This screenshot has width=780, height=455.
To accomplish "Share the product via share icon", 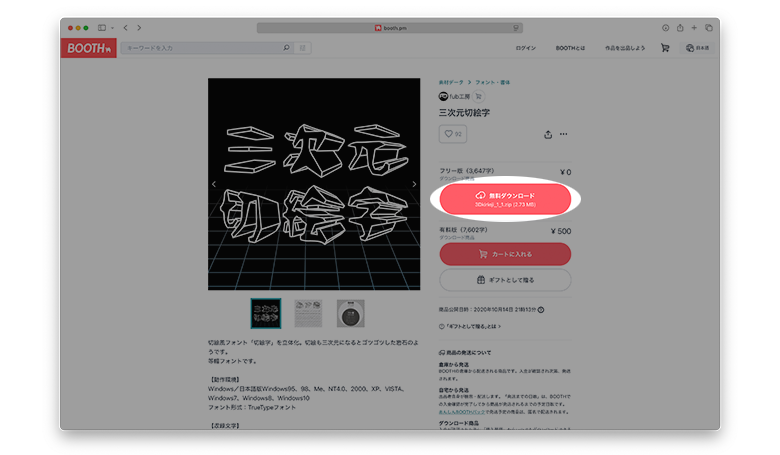I will [548, 134].
